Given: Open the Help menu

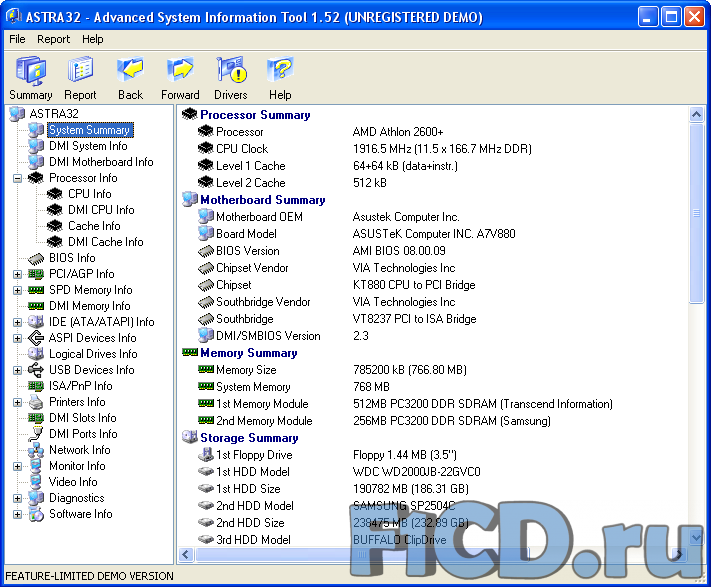Looking at the screenshot, I should tap(93, 39).
